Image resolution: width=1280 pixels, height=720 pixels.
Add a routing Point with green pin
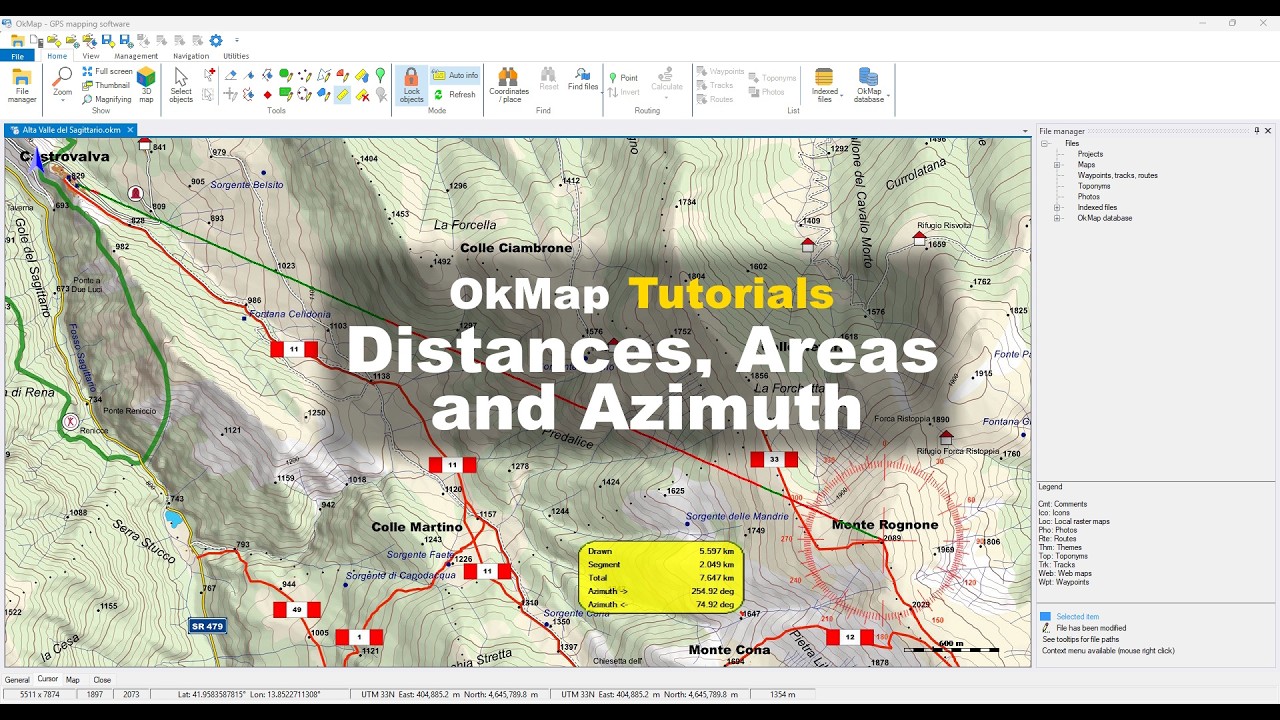622,78
